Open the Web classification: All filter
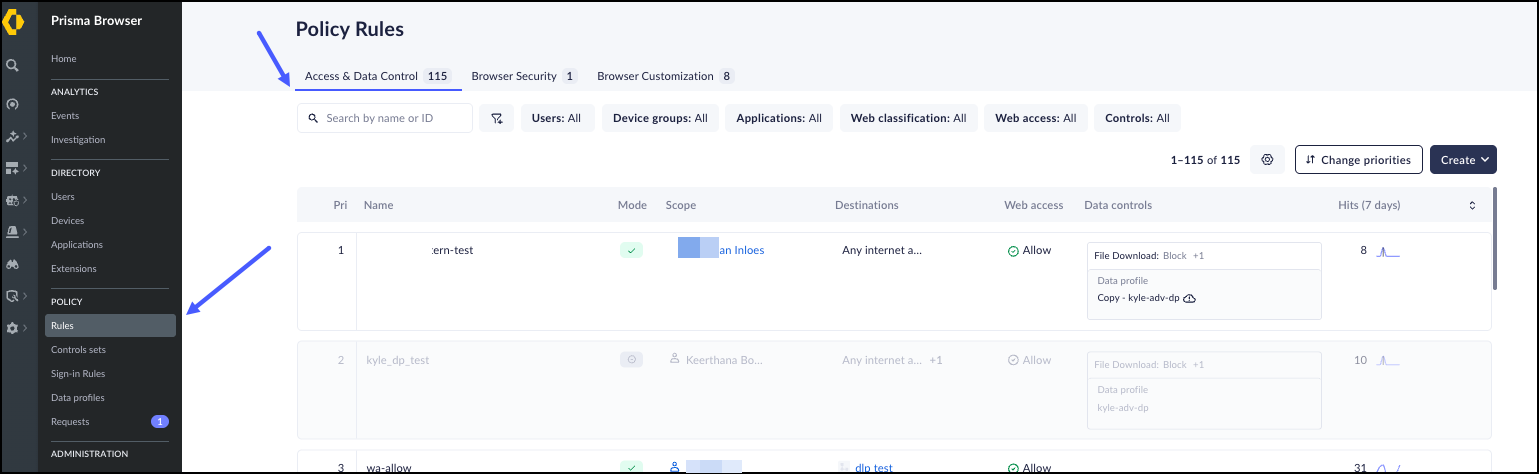This screenshot has height=474, width=1539. [908, 118]
